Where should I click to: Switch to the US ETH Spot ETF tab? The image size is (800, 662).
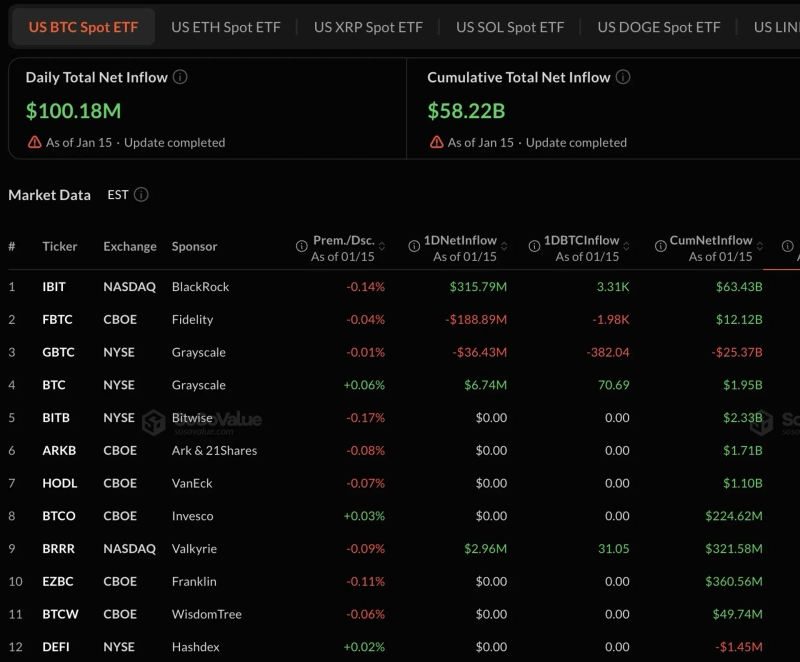click(226, 27)
